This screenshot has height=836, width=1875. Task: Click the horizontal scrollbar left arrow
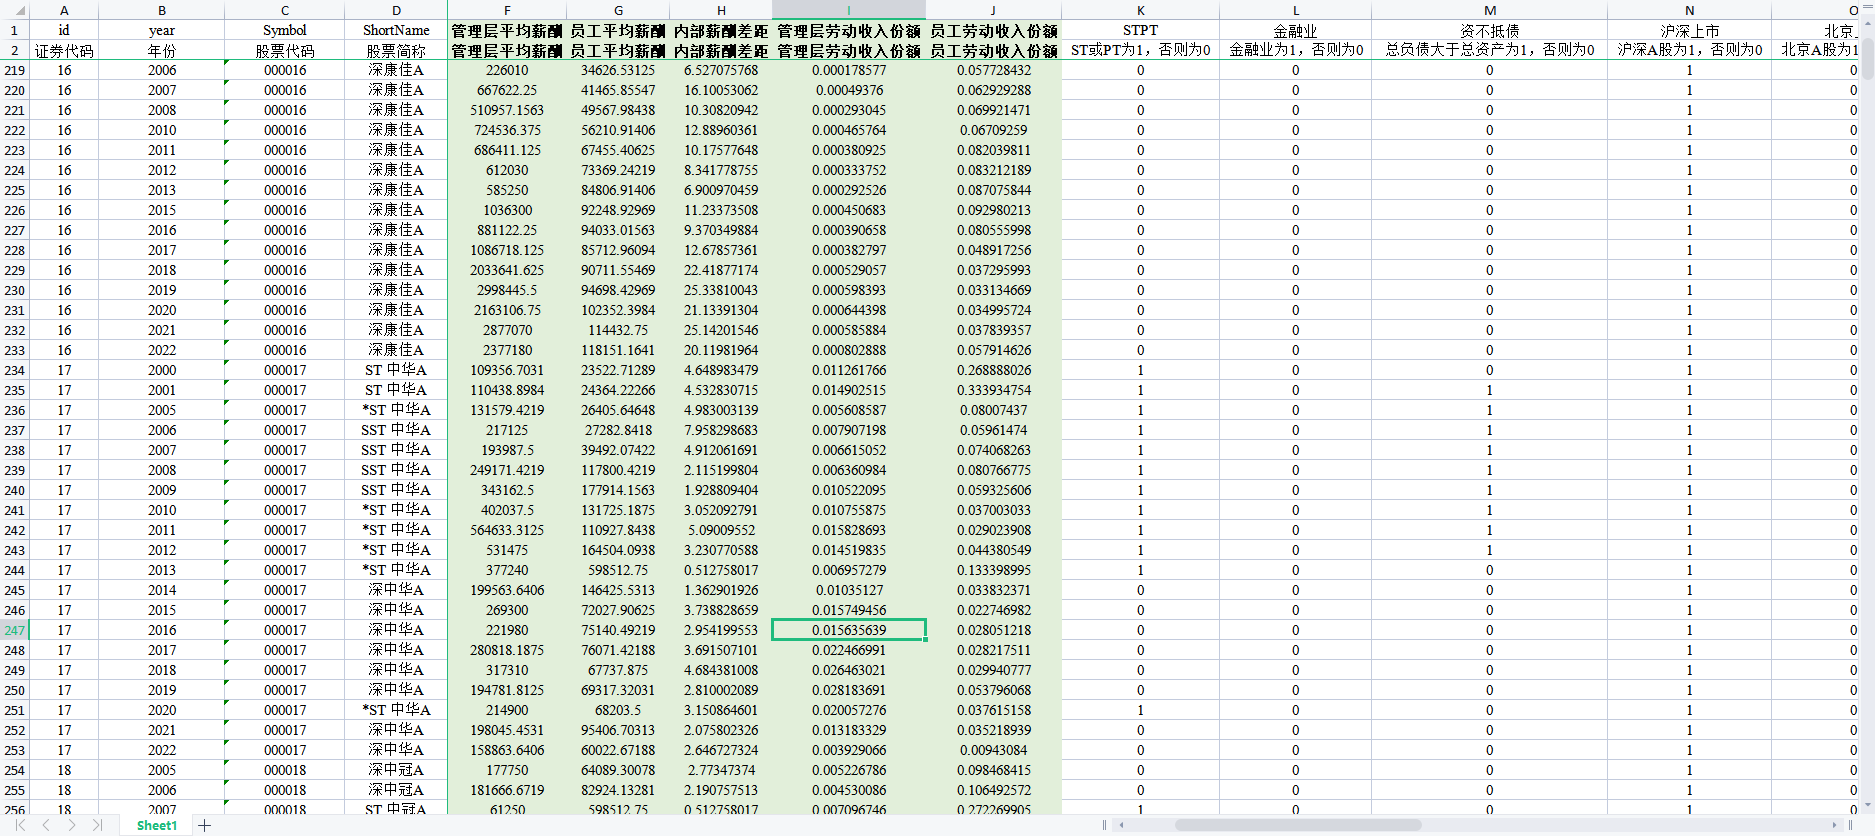tap(1122, 825)
